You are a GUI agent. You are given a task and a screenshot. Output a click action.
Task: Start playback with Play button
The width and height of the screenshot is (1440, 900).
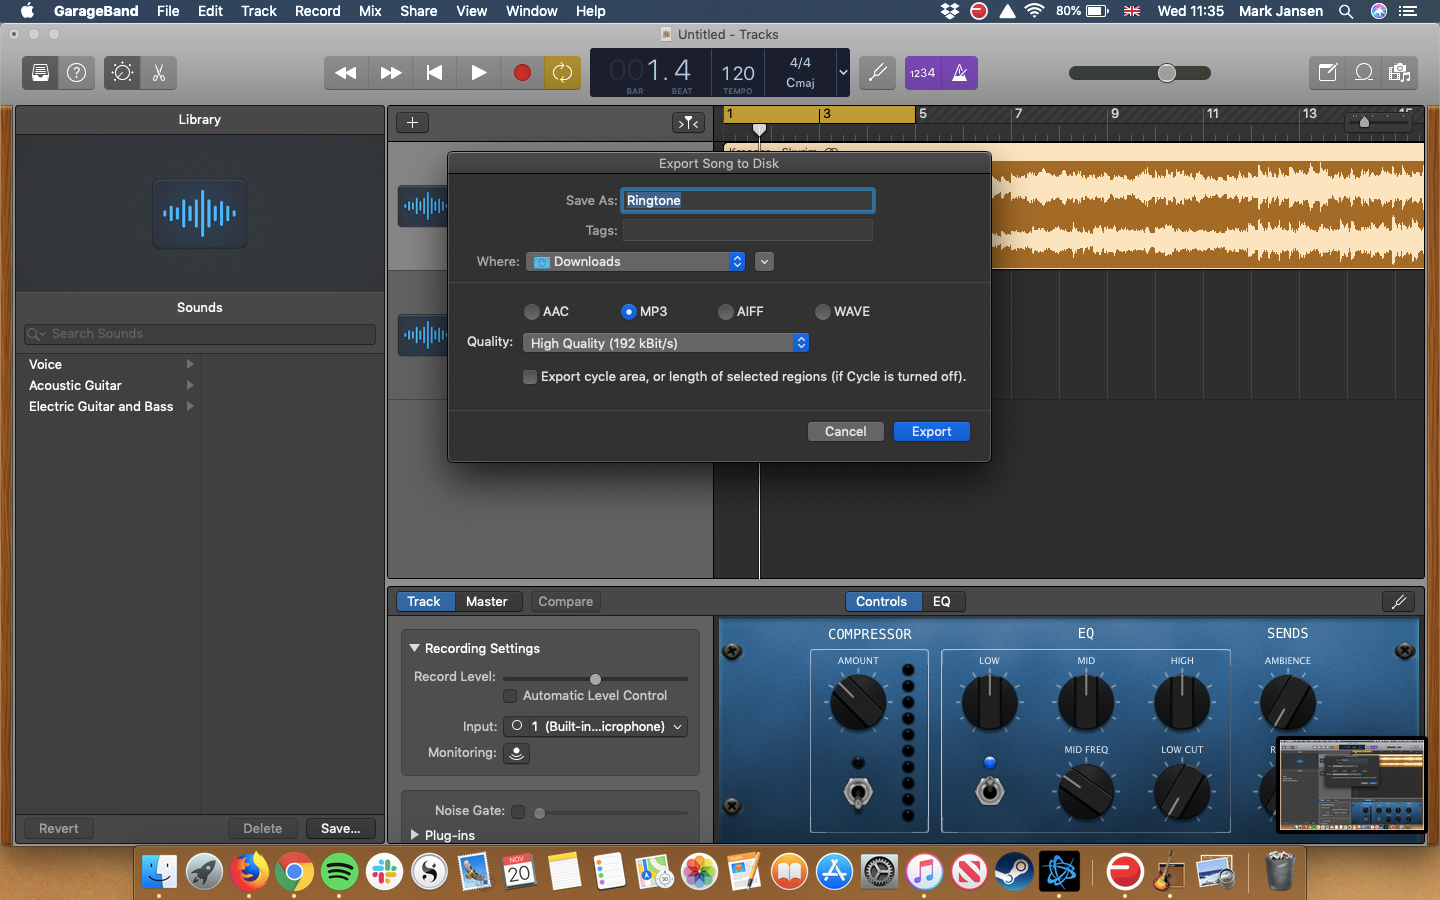tap(479, 72)
